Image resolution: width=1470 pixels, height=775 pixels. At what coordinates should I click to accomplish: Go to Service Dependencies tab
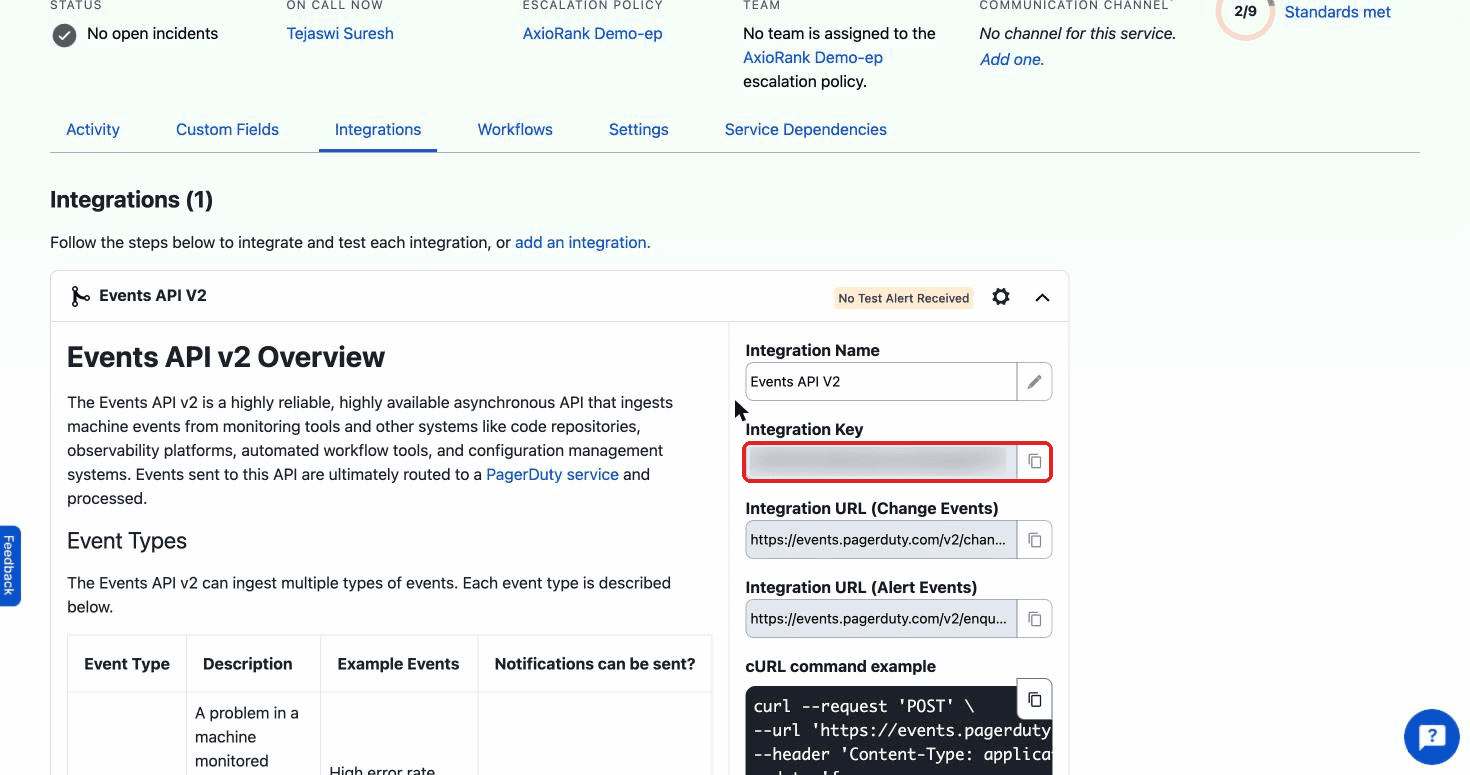(806, 129)
